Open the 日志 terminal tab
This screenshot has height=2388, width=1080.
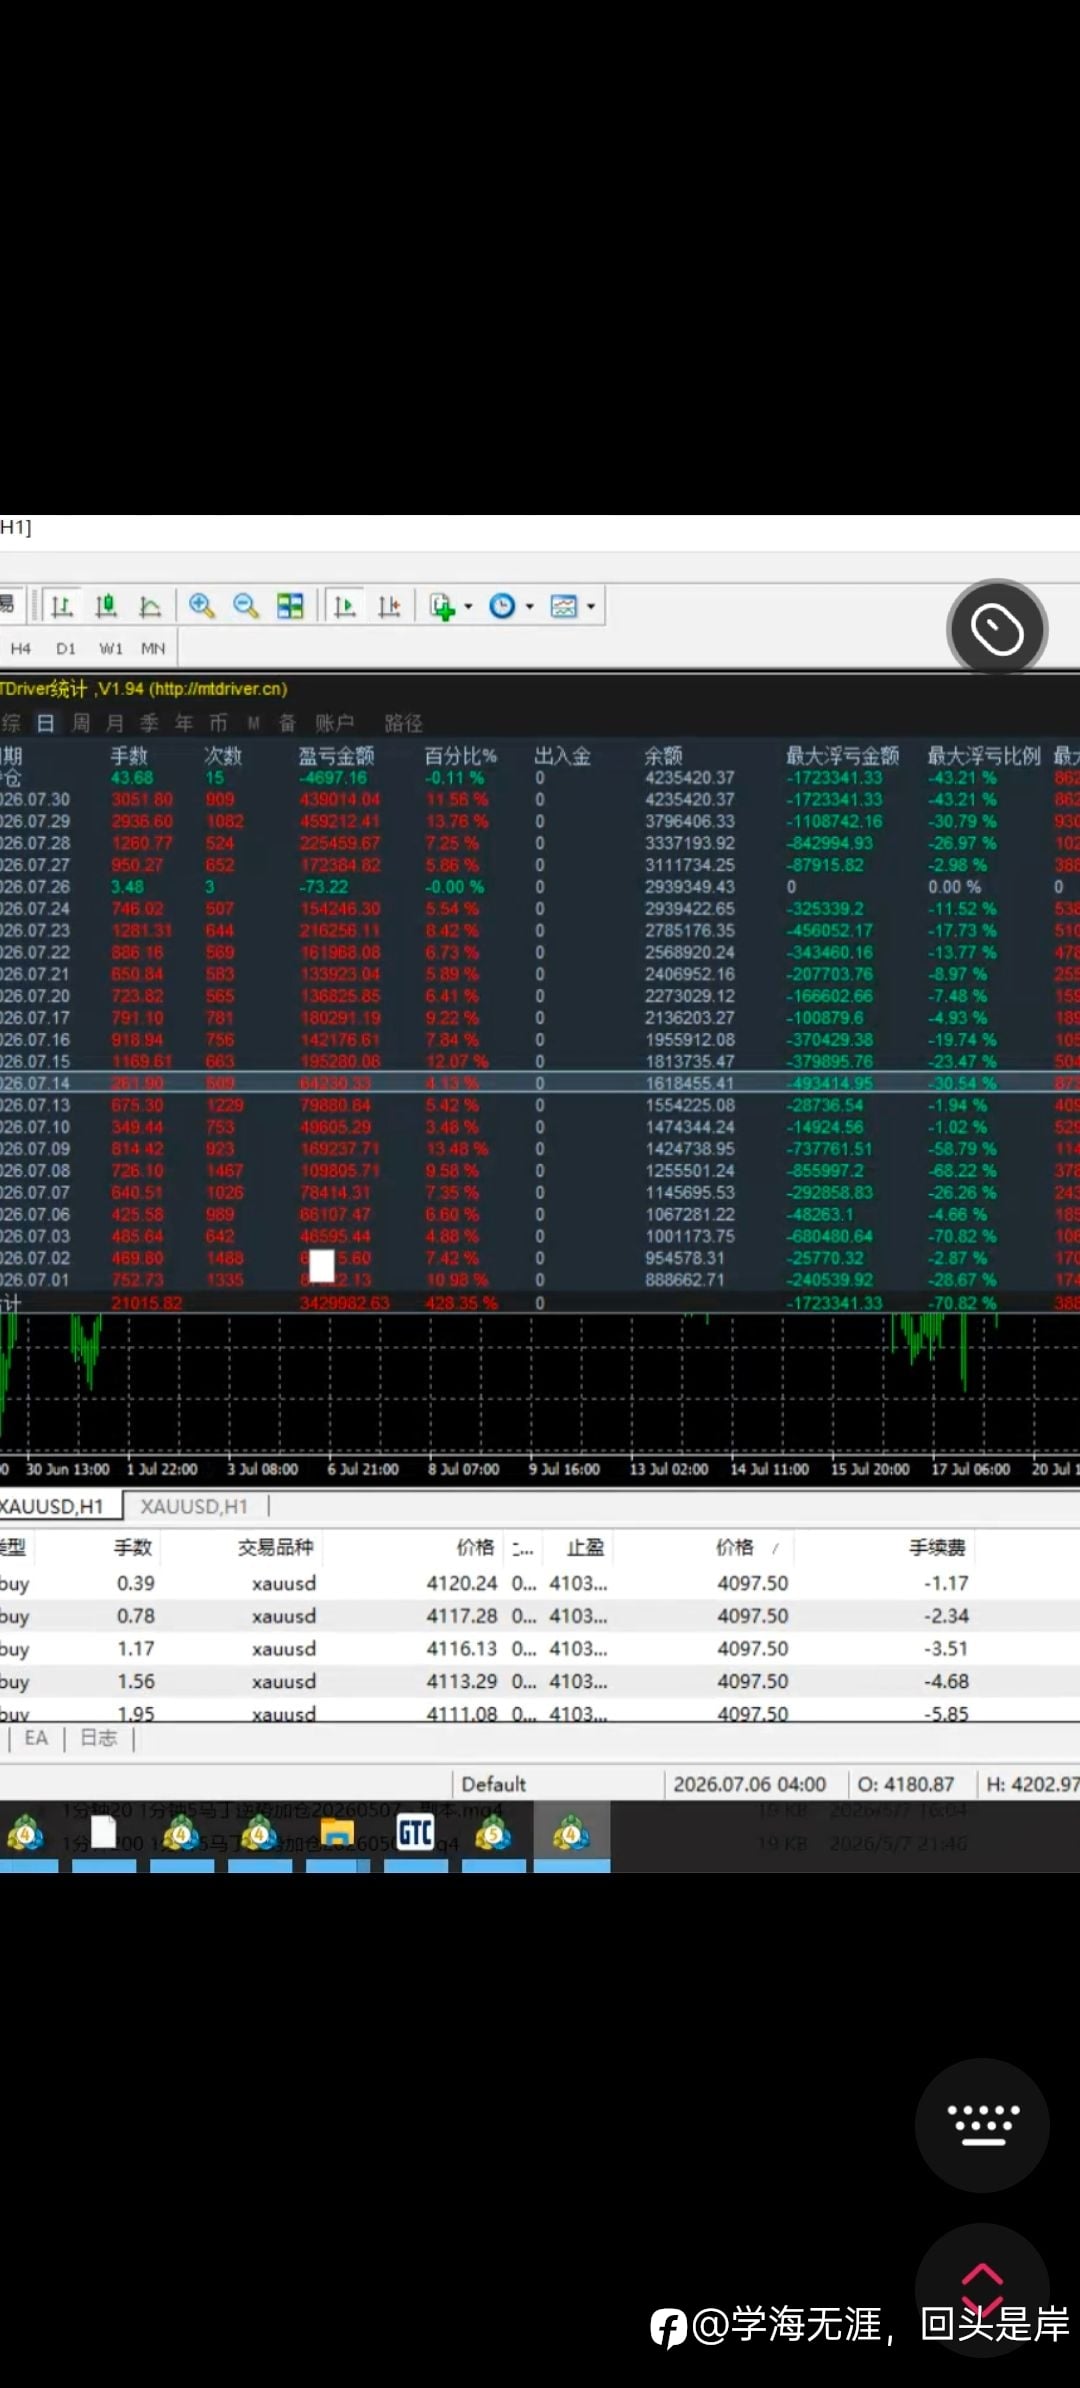coord(99,1738)
